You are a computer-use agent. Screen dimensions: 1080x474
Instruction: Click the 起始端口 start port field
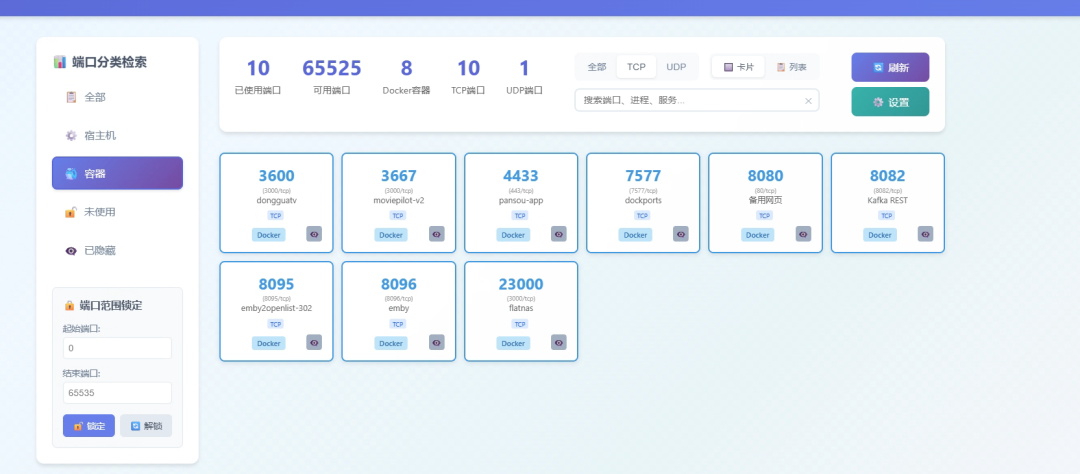(x=117, y=348)
